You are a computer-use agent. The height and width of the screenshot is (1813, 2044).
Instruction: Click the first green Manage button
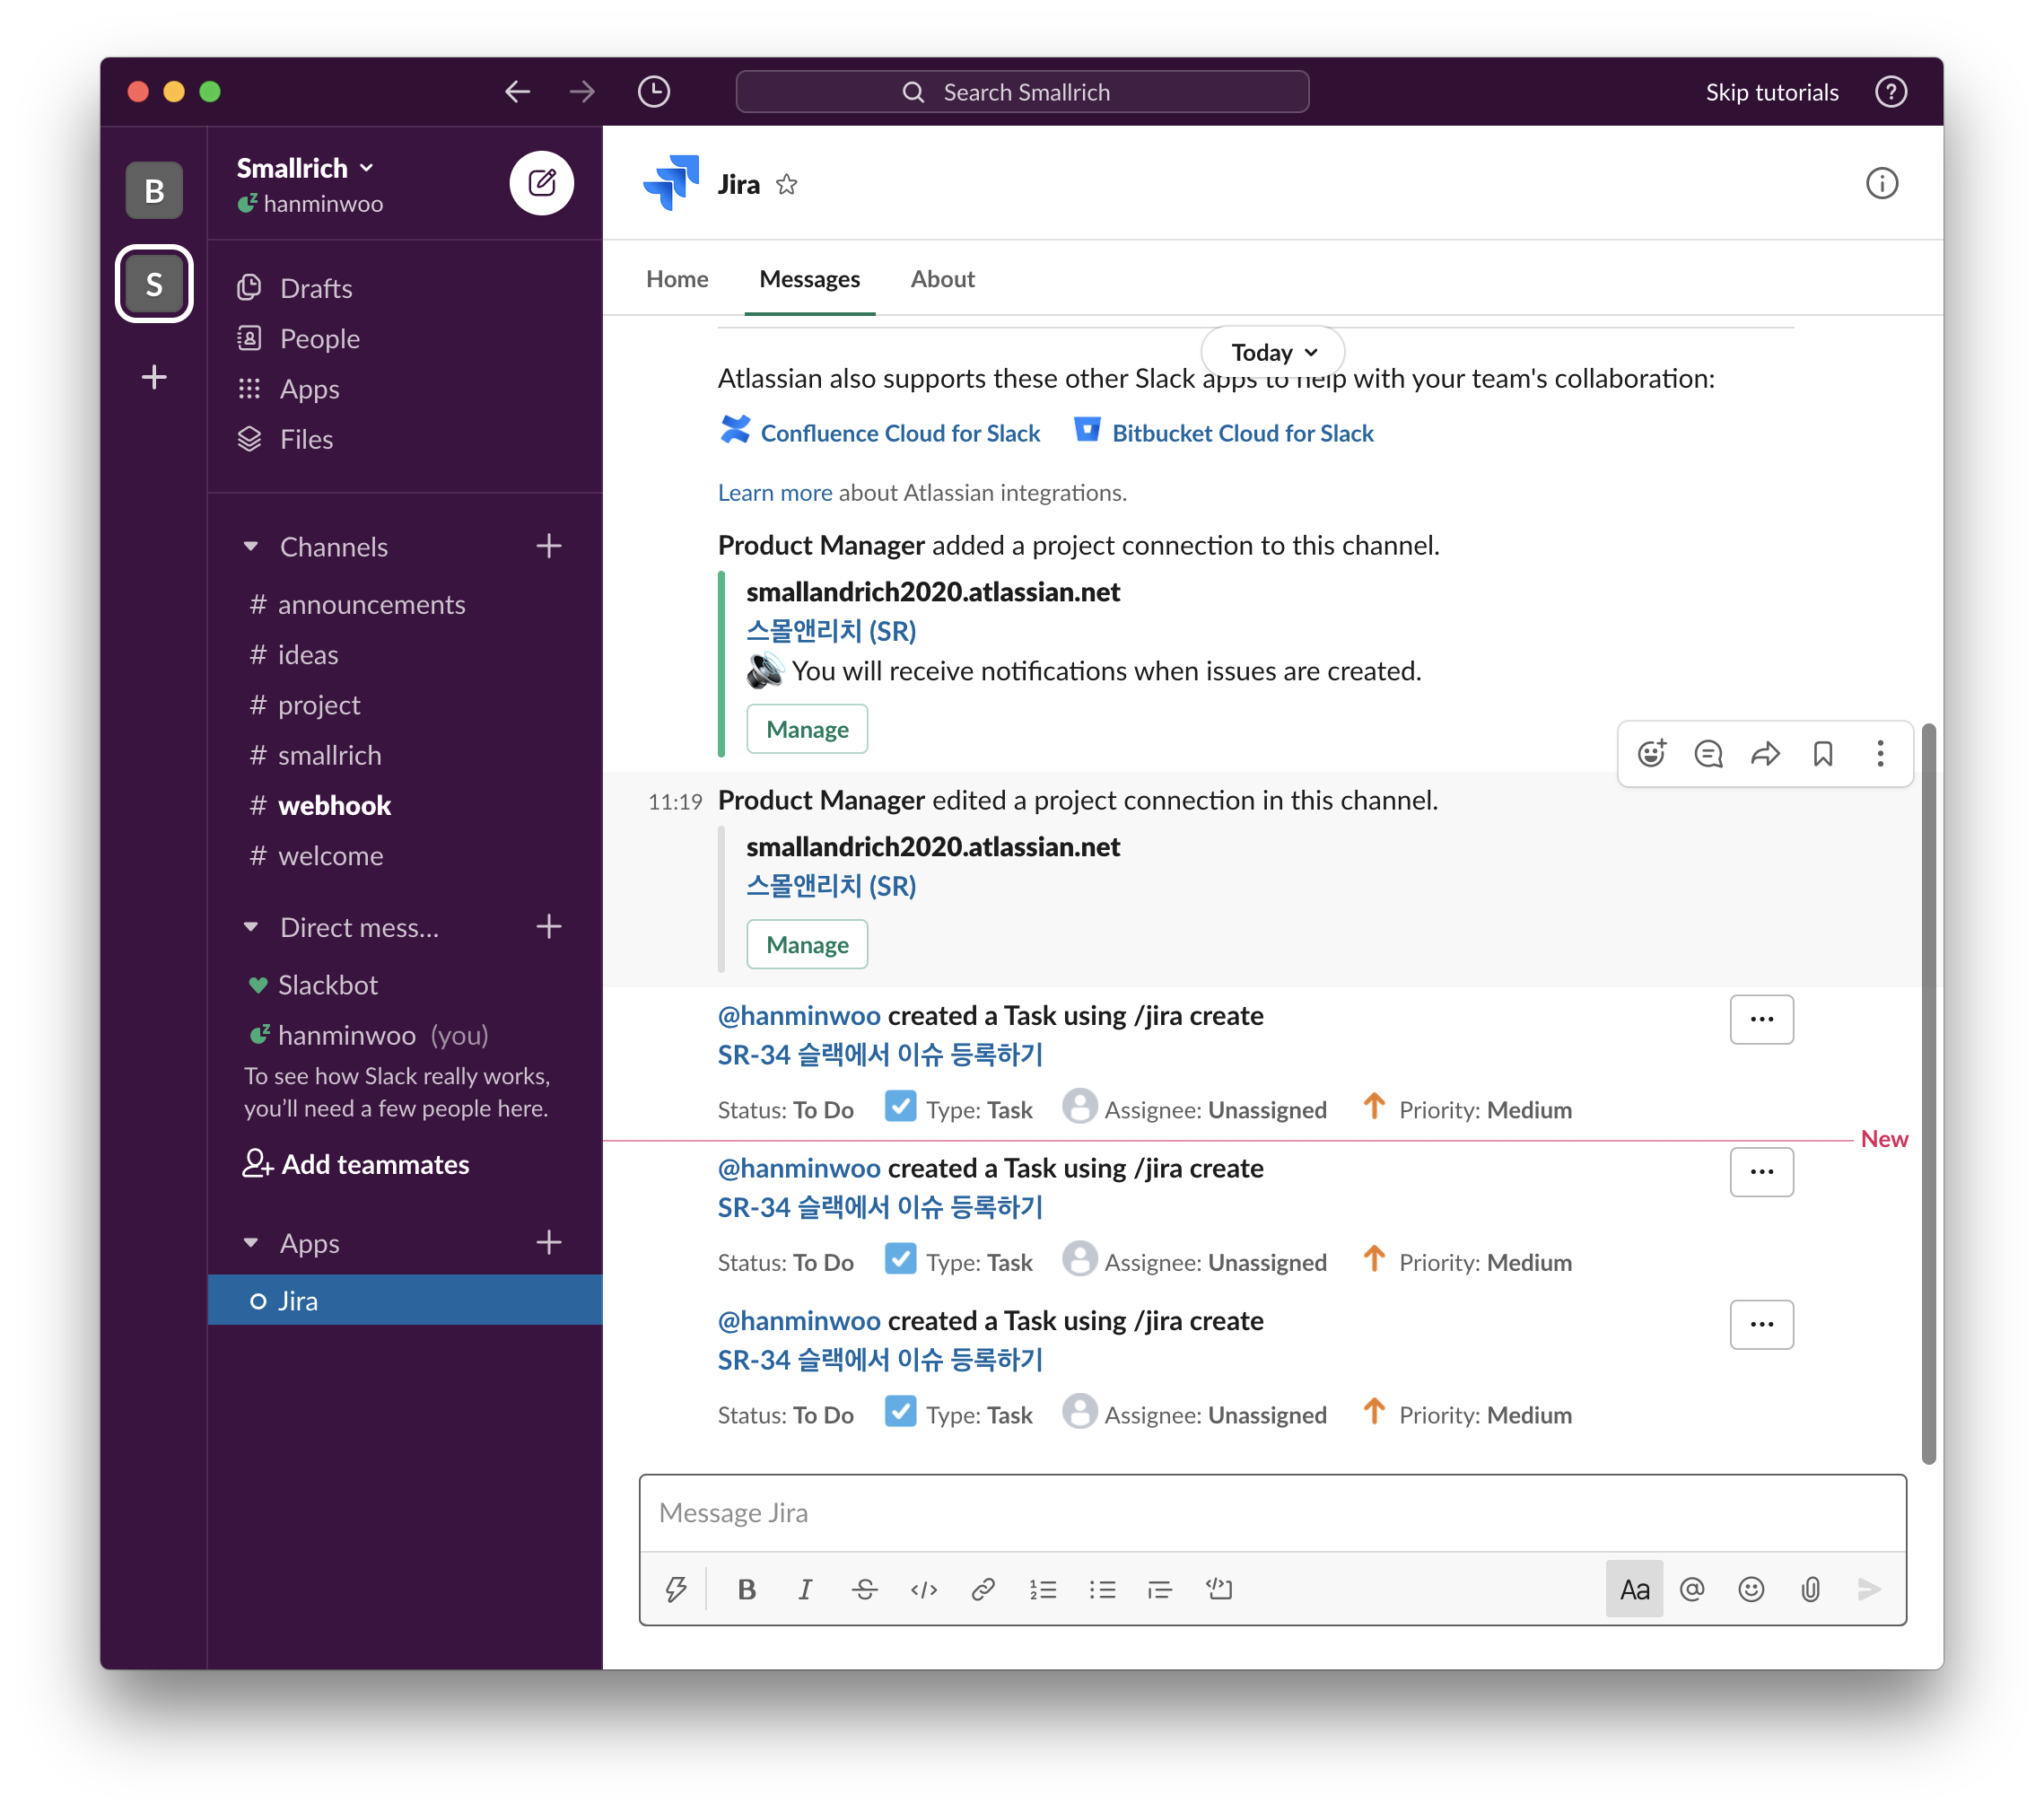click(806, 729)
